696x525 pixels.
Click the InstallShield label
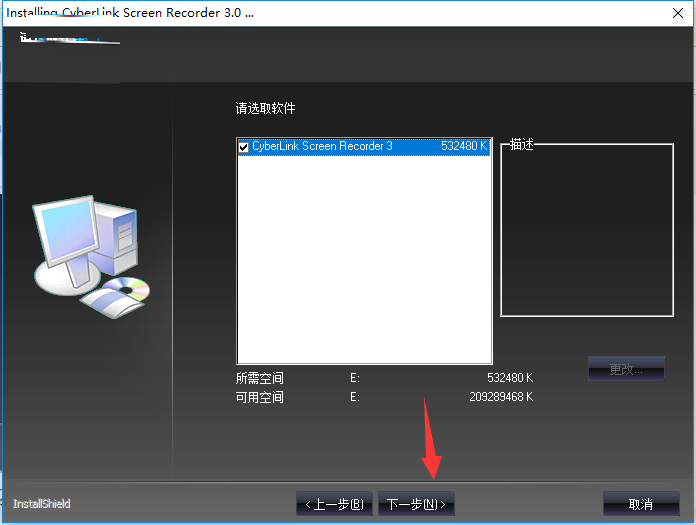coord(42,504)
